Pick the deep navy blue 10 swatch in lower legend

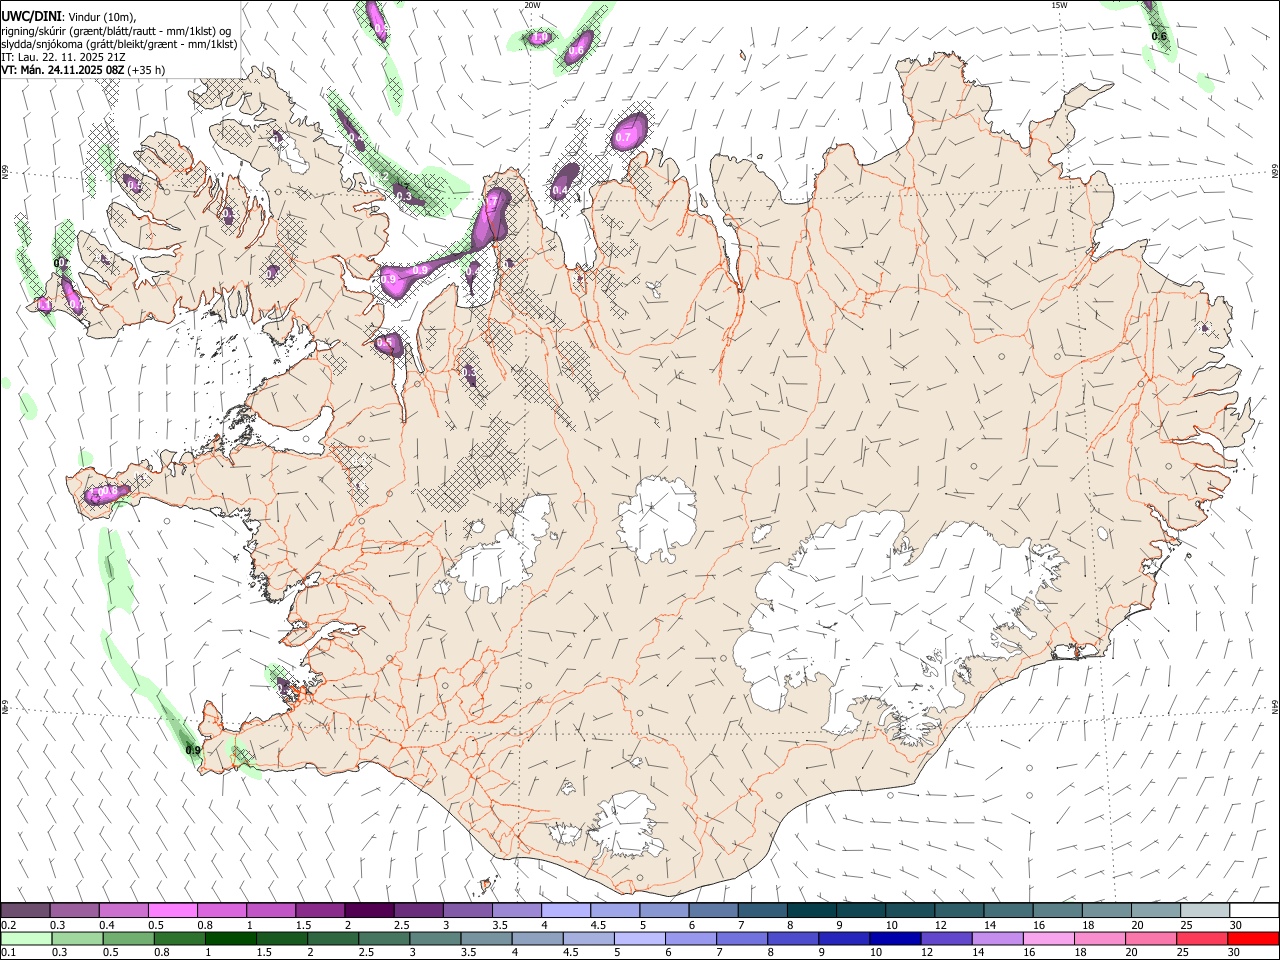(x=894, y=939)
